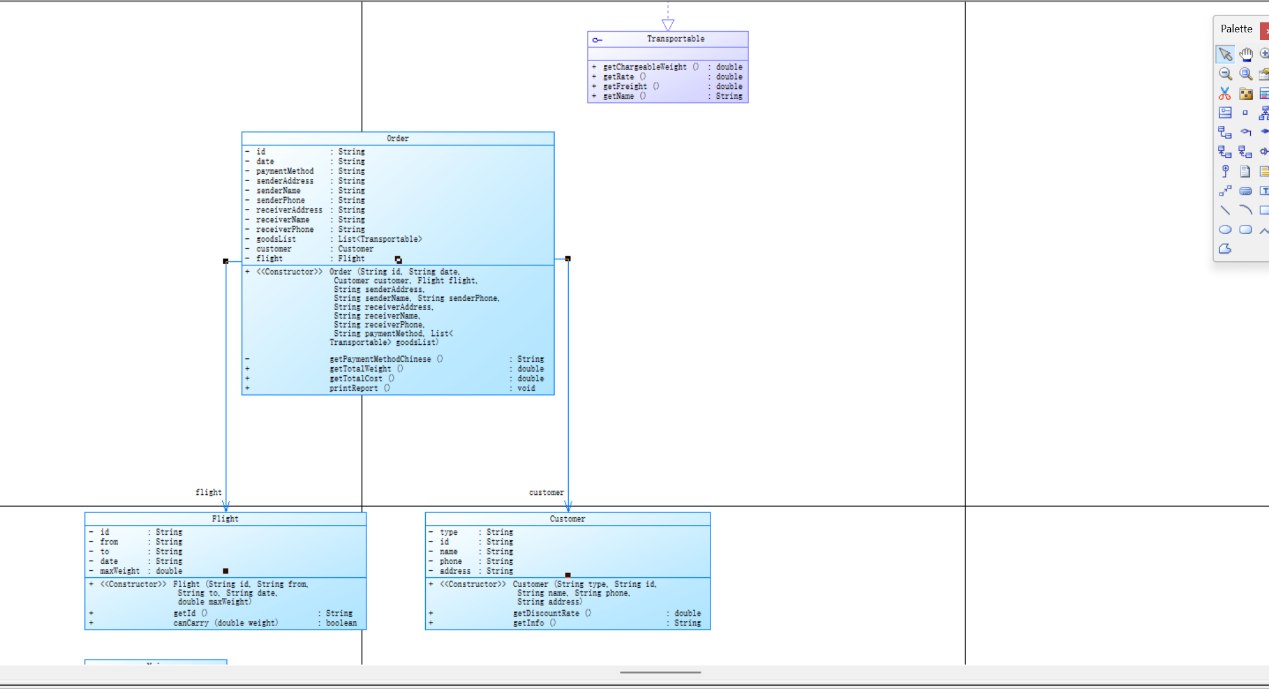Select the Pointer tool in Palette
The width and height of the screenshot is (1269, 689).
(1225, 54)
